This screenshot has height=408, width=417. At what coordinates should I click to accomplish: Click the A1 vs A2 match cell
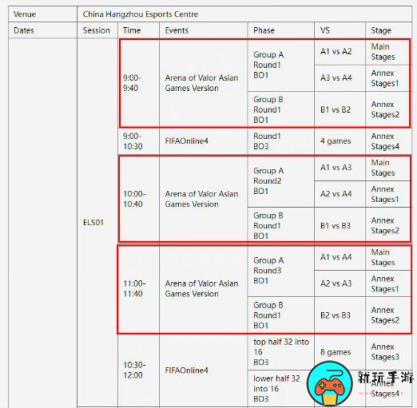coord(340,52)
